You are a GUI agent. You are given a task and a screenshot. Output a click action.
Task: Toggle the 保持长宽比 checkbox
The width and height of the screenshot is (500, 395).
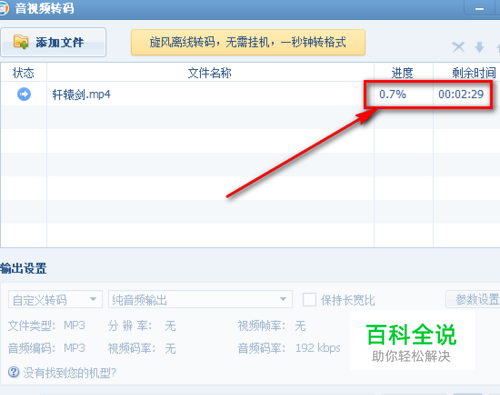[x=309, y=300]
